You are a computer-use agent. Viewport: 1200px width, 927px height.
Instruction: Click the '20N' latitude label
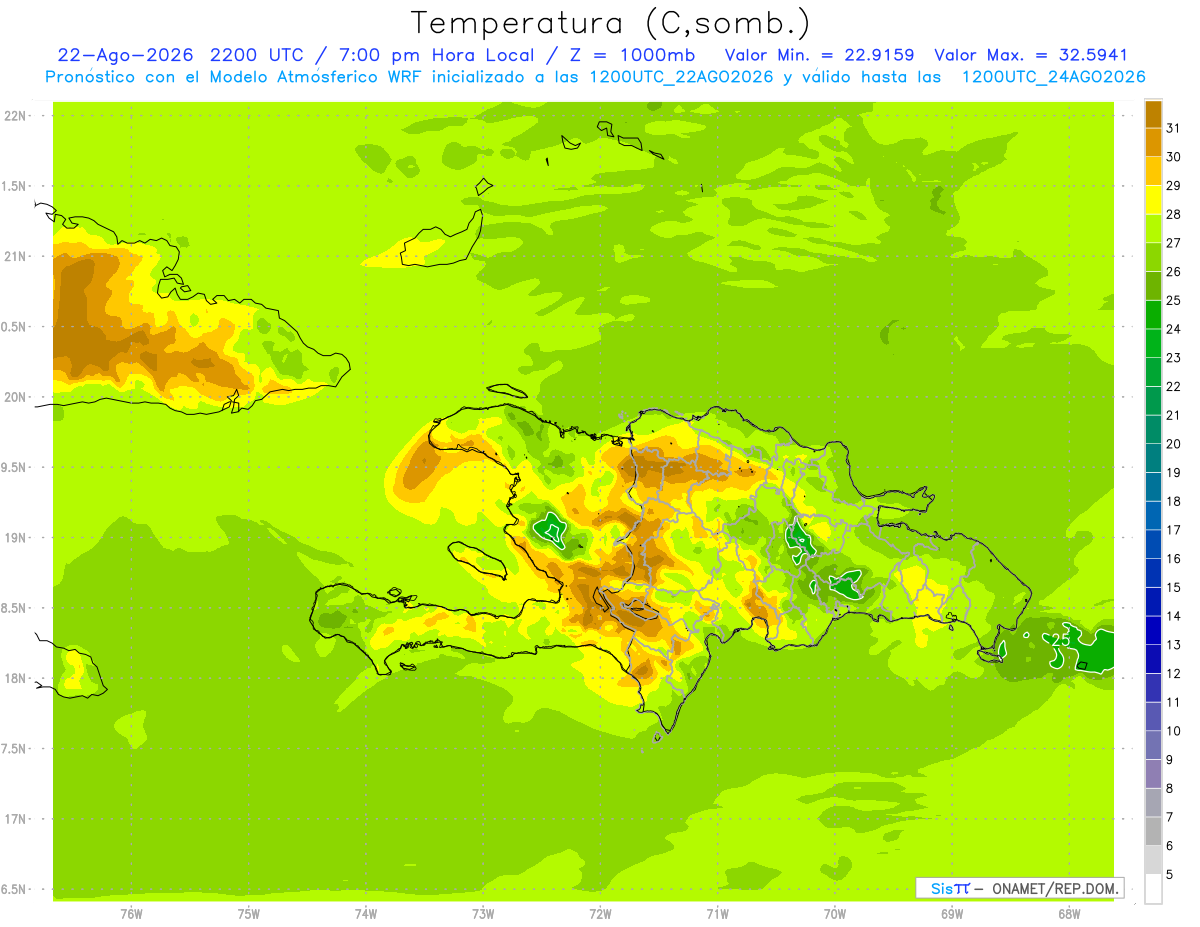16,397
